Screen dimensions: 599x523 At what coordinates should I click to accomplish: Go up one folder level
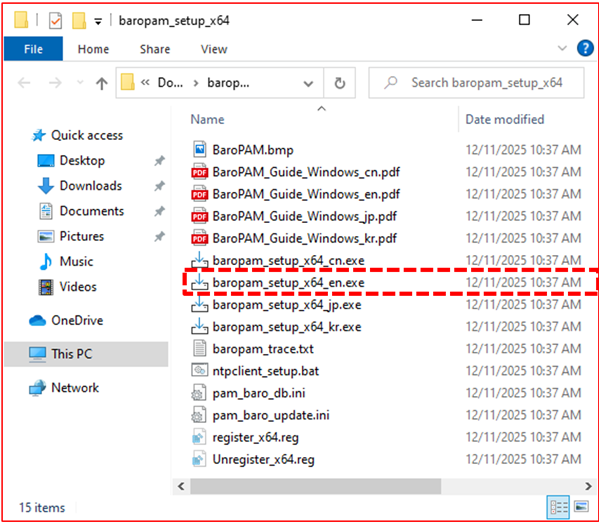tap(102, 83)
